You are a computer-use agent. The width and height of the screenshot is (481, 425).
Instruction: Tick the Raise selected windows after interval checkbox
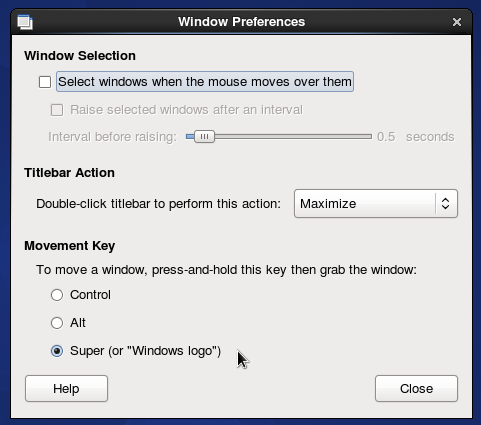pos(57,110)
